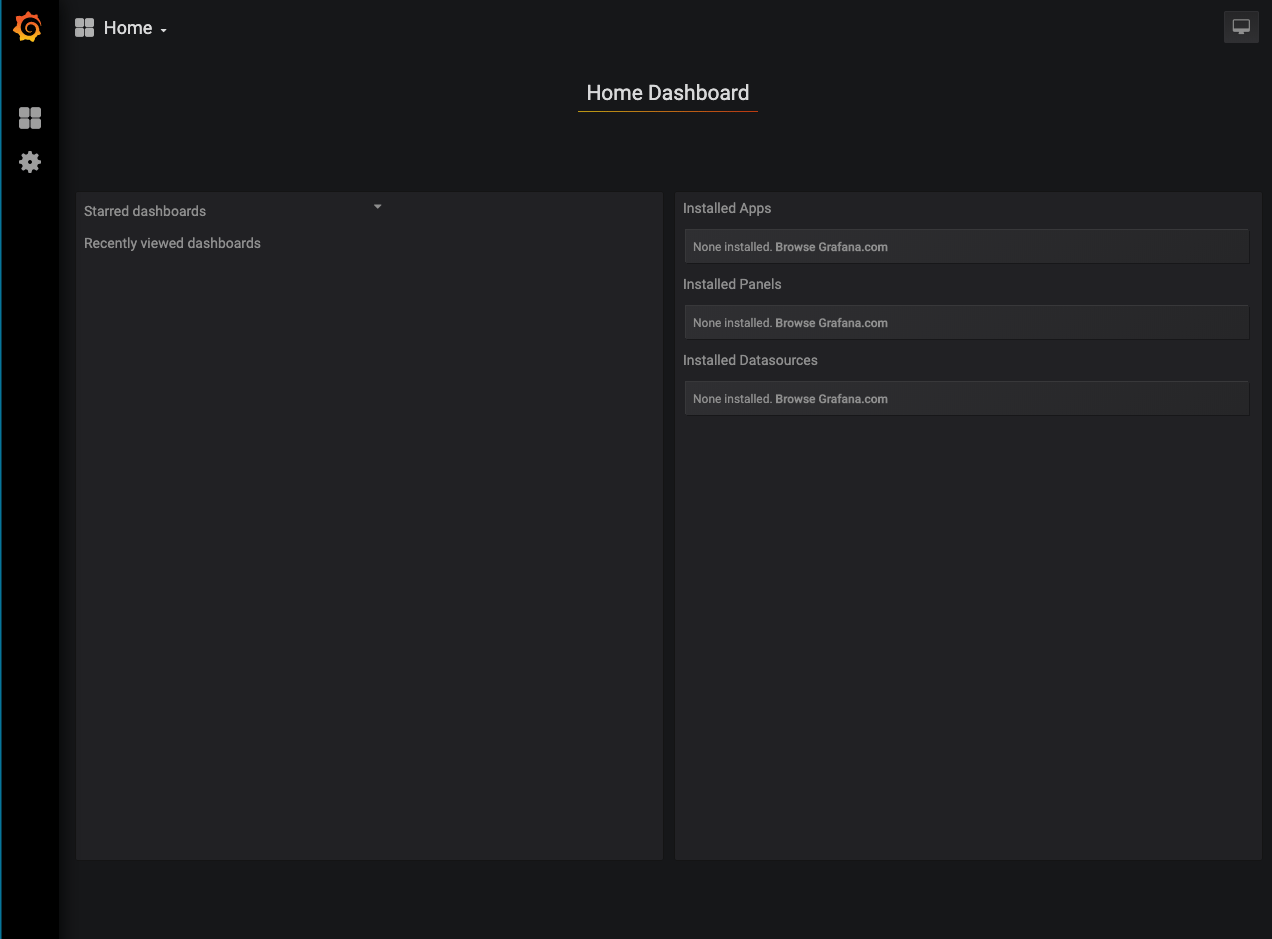Click the Installed Panels heading
Viewport: 1272px width, 939px height.
732,284
